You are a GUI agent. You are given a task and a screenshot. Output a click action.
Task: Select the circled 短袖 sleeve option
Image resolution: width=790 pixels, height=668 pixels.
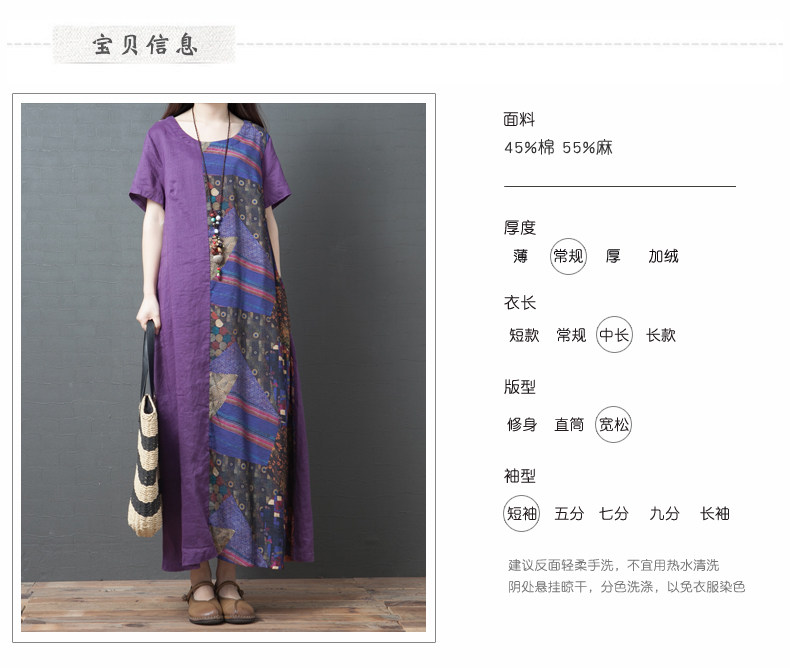tap(521, 514)
